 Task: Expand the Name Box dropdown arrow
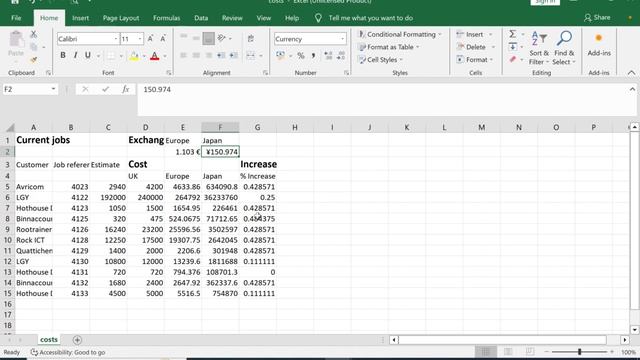click(53, 89)
